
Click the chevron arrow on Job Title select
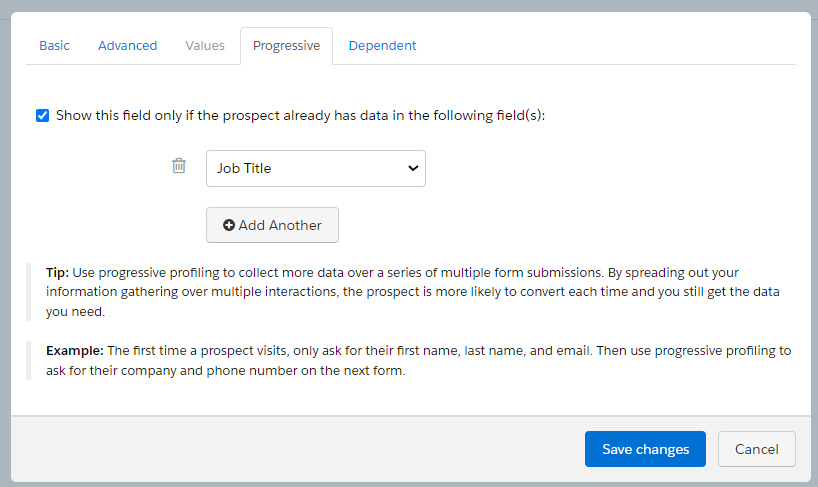pos(413,168)
